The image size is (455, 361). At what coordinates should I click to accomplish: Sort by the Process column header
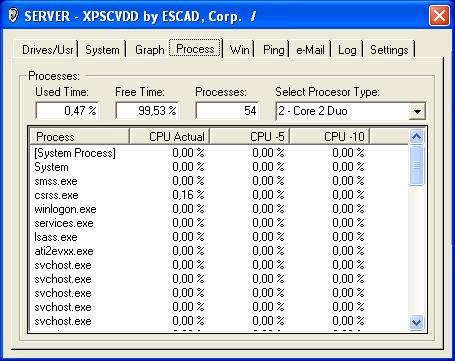point(79,136)
